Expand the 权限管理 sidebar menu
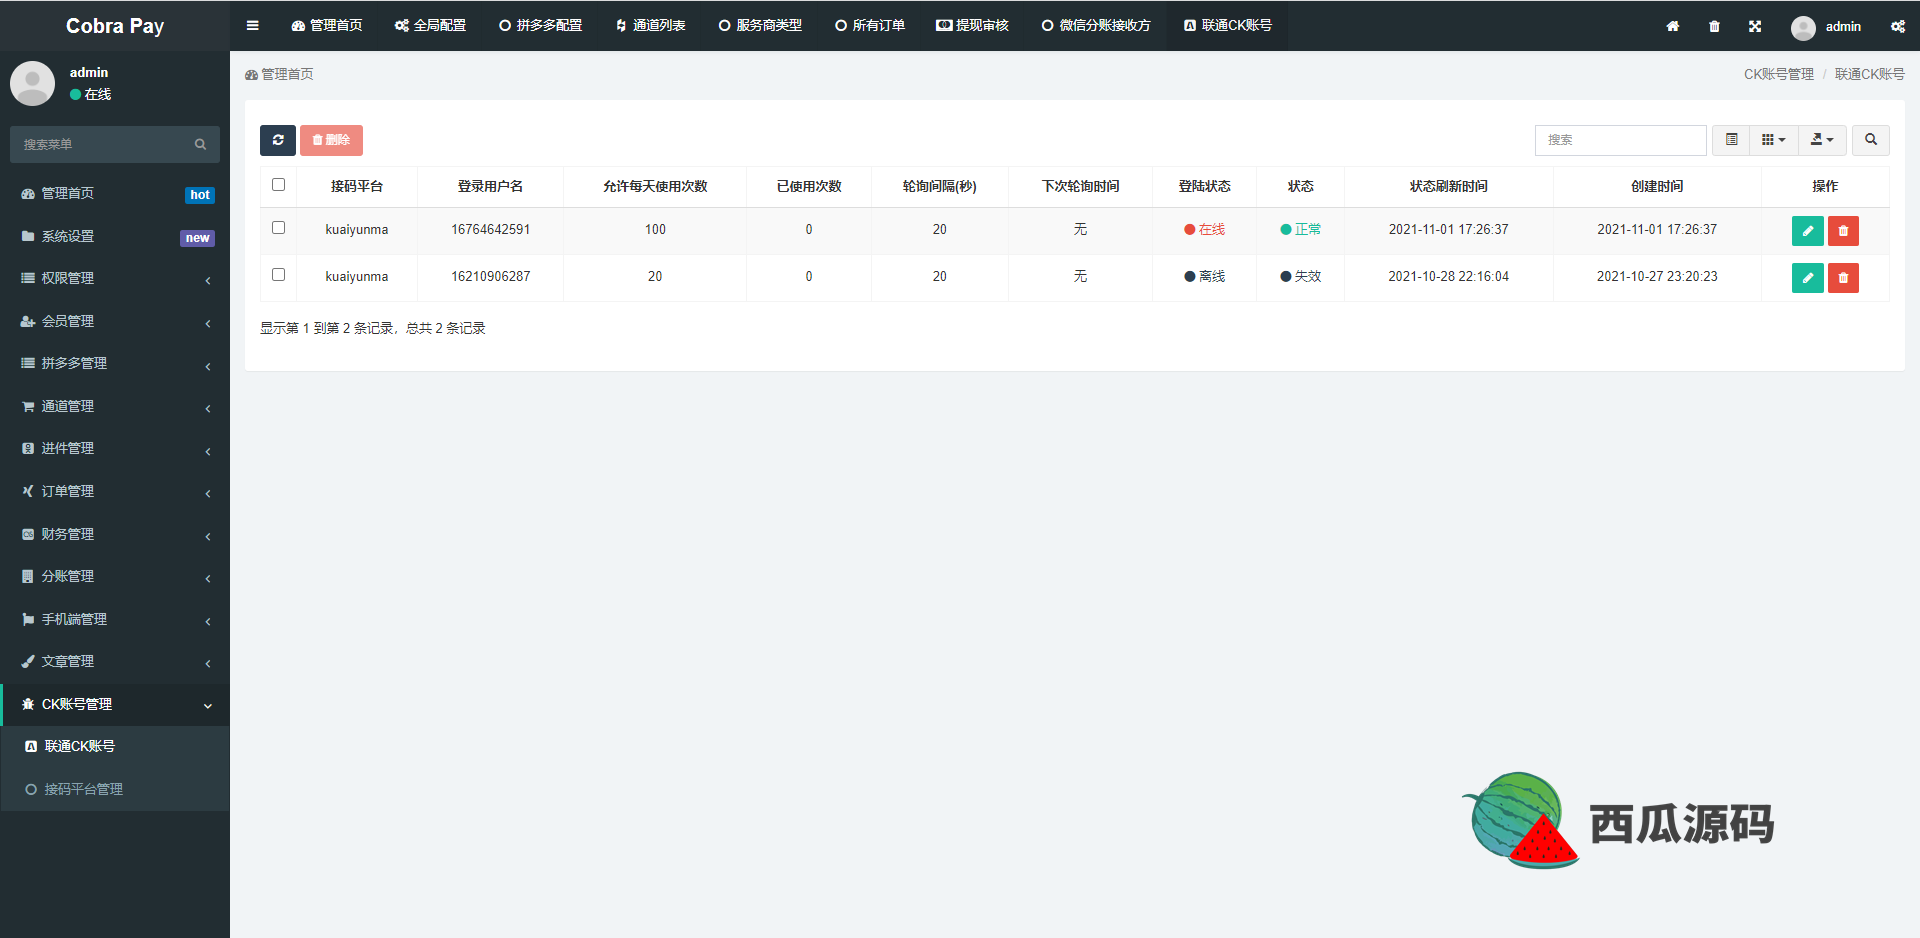Viewport: 1920px width, 938px height. [115, 279]
